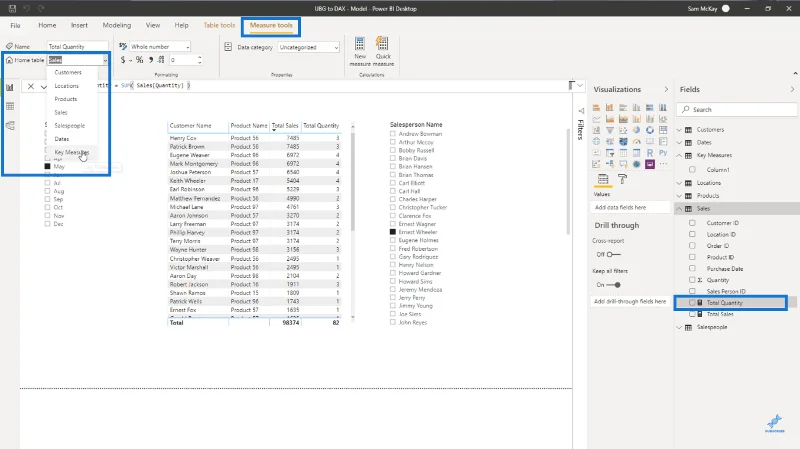800x449 pixels.
Task: Open the File menu
Action: [x=15, y=25]
